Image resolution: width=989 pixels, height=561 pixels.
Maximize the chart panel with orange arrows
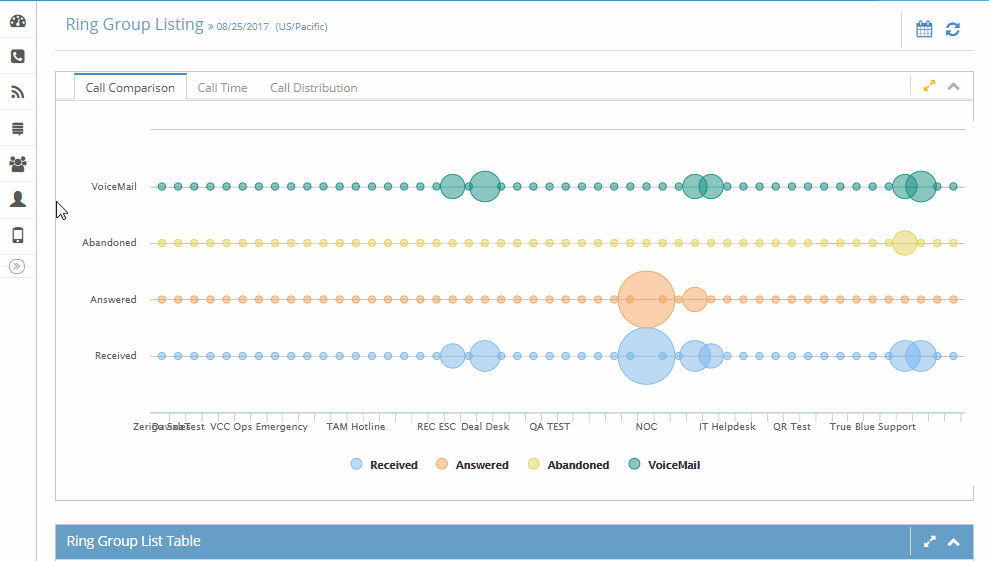click(x=929, y=86)
